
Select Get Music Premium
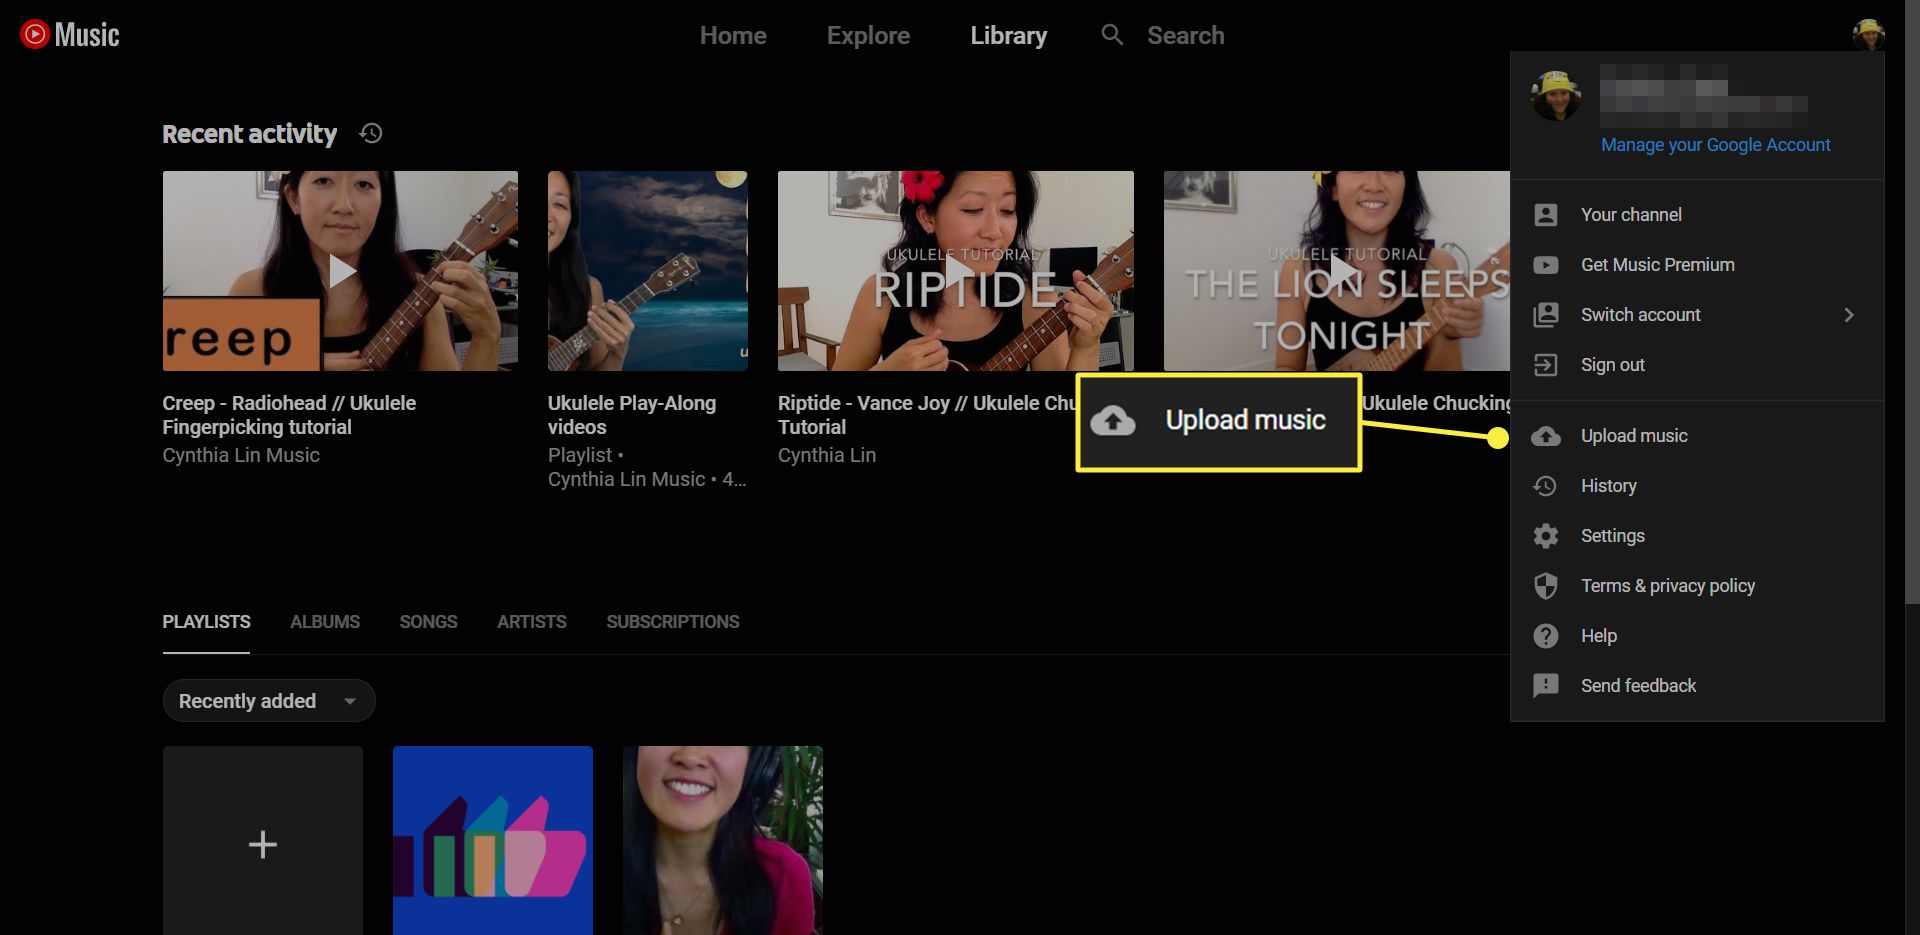coord(1697,265)
